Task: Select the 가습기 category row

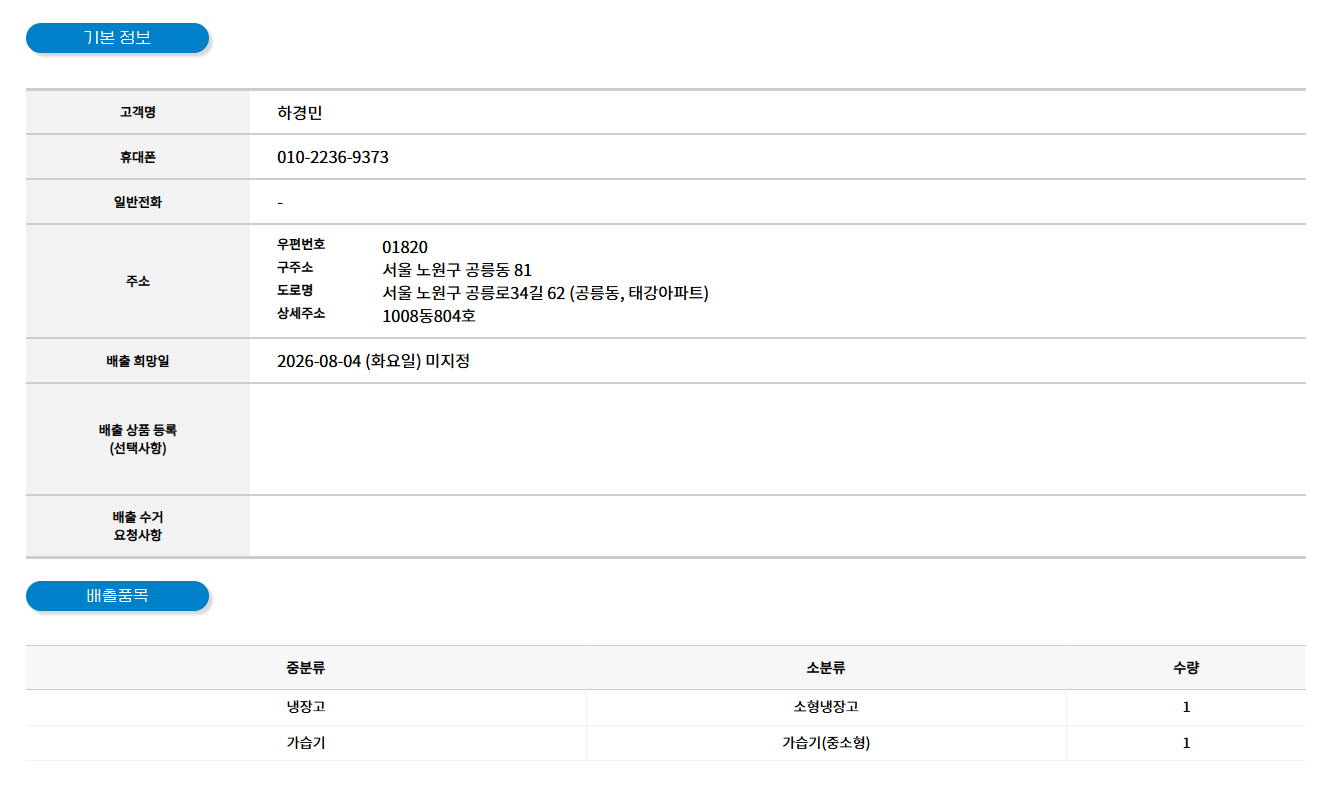Action: click(x=666, y=743)
